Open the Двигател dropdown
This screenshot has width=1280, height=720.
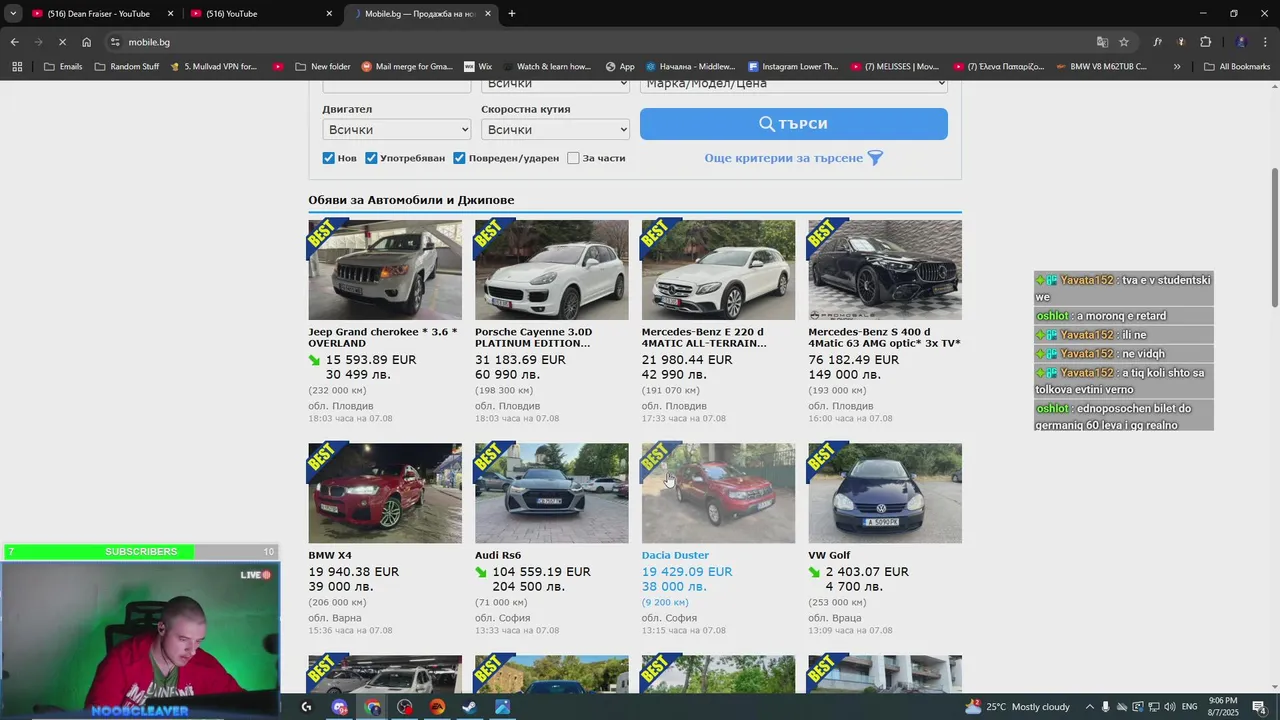pos(397,130)
